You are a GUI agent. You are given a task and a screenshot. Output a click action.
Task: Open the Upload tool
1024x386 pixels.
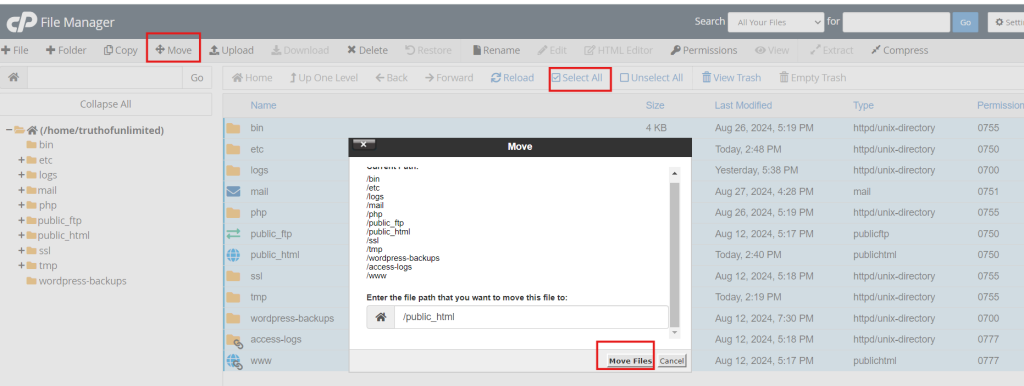pyautogui.click(x=231, y=50)
